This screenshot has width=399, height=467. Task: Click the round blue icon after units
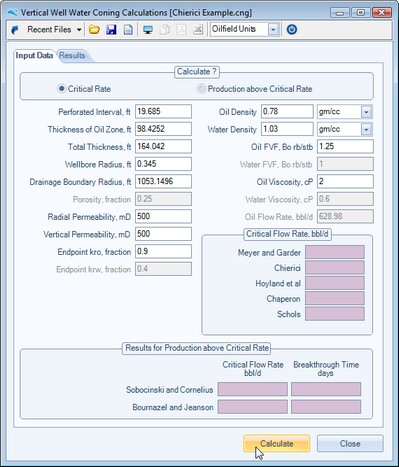tap(292, 30)
